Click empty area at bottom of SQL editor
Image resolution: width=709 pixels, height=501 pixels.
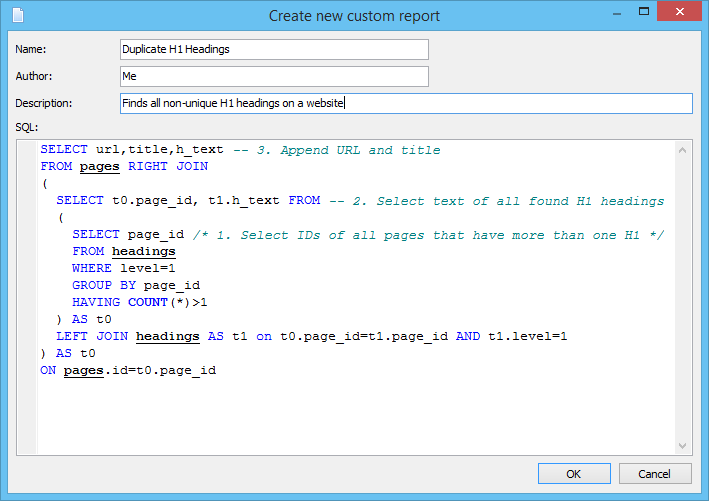coord(350,420)
